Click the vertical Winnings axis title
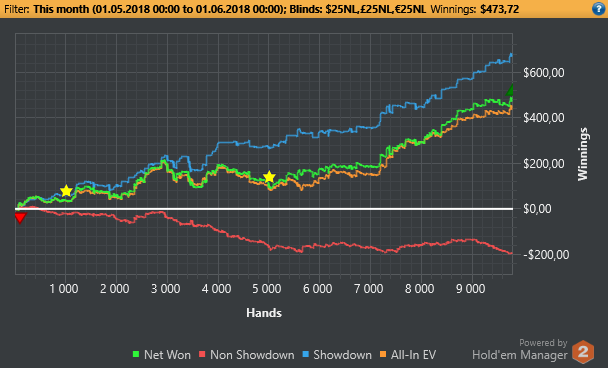This screenshot has height=368, width=608. click(x=583, y=154)
